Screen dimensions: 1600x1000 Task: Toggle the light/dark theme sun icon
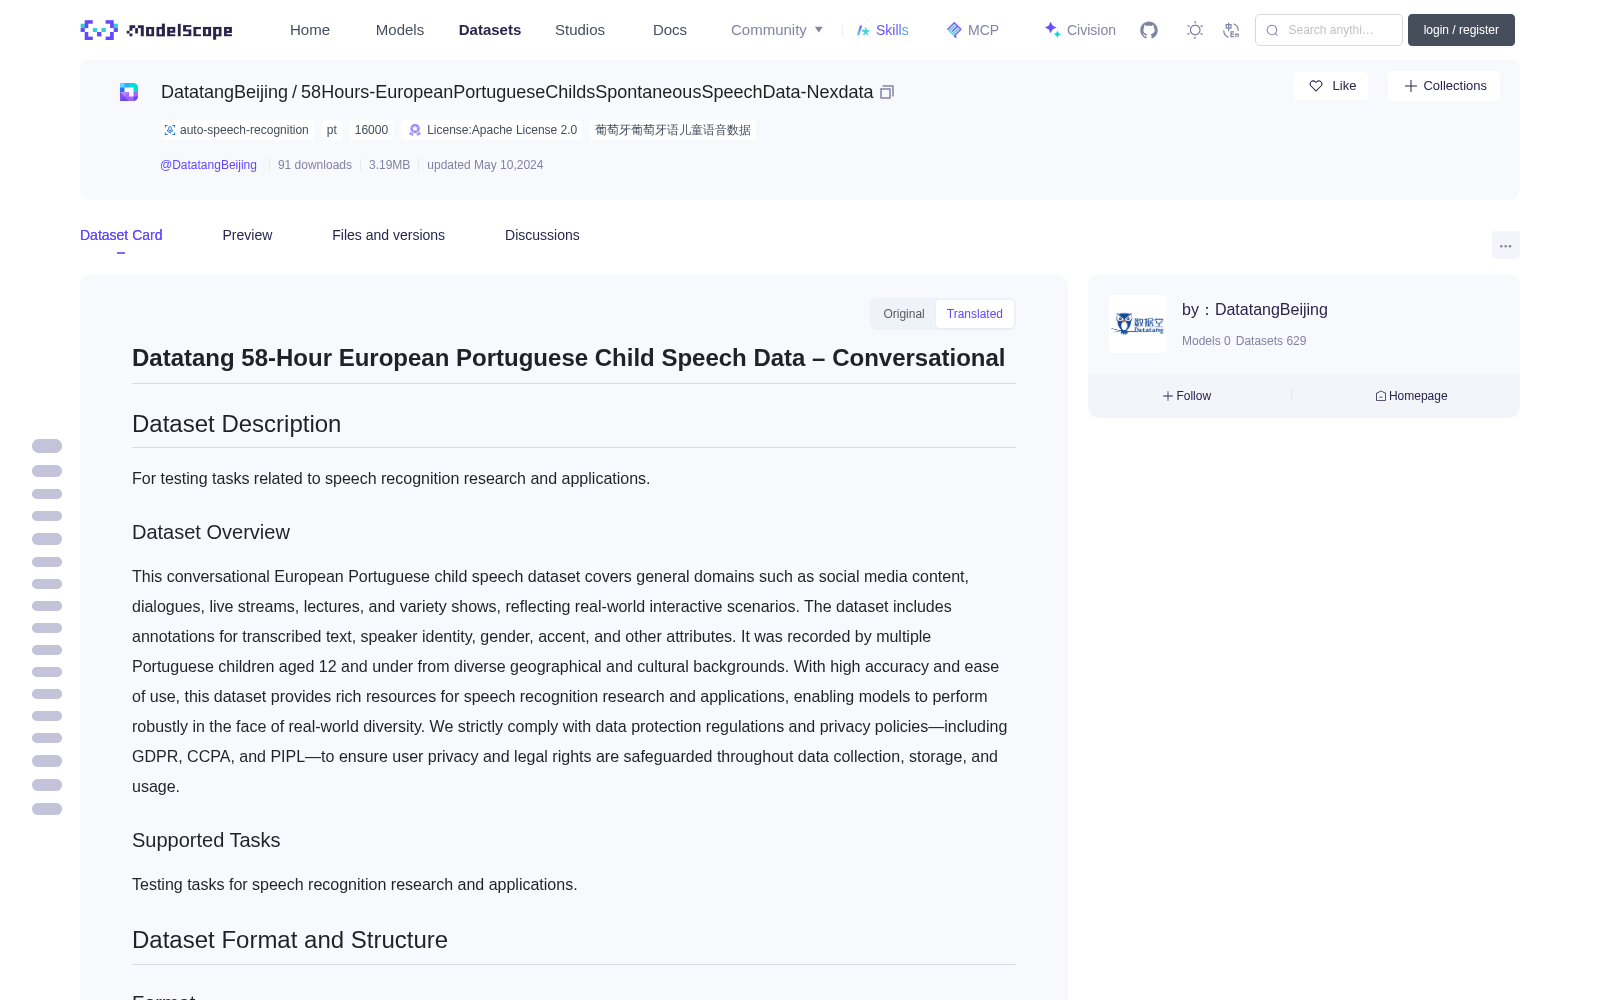[1195, 30]
